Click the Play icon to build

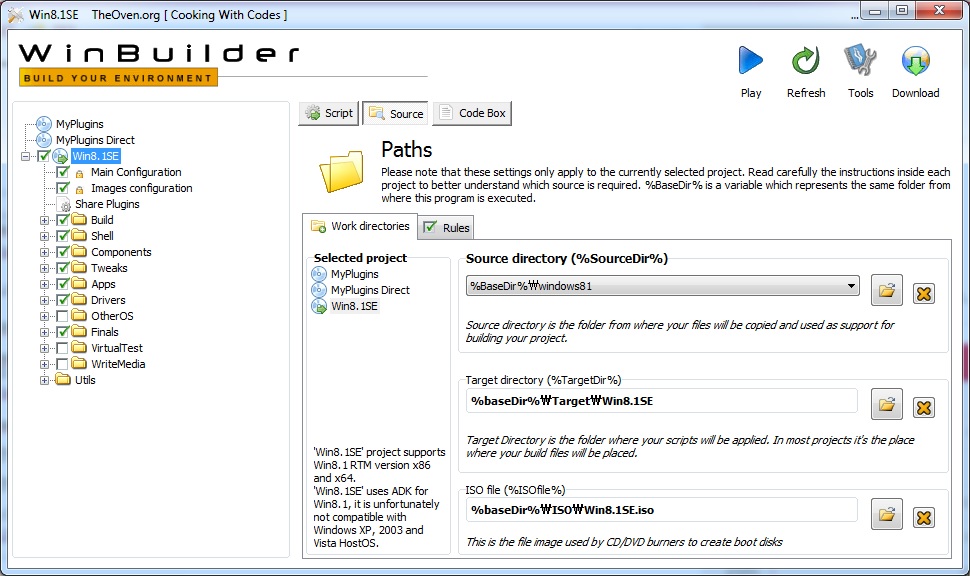coord(750,61)
